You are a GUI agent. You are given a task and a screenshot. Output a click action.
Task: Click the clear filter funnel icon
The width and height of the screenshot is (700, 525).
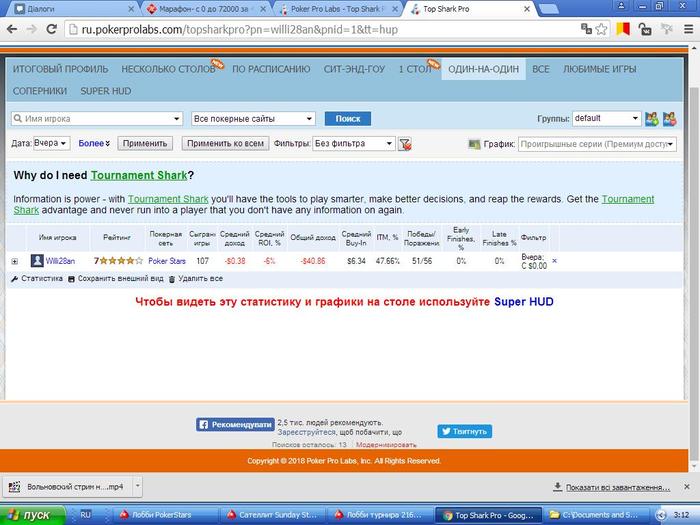pos(405,144)
